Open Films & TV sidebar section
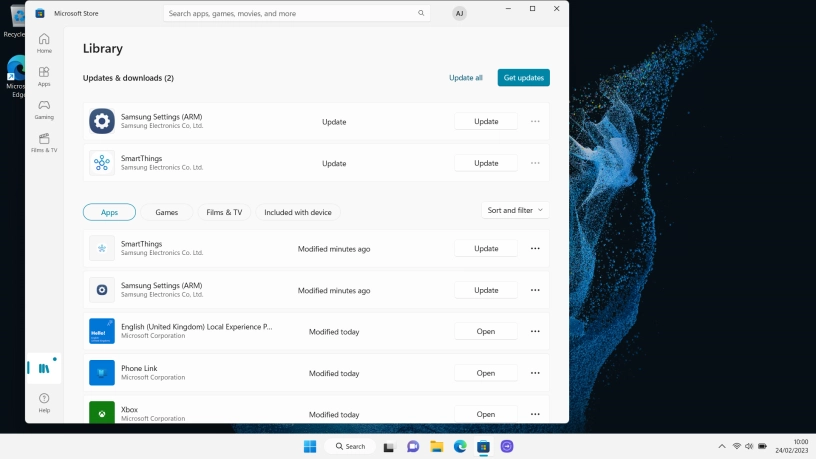The image size is (816, 459). (44, 142)
